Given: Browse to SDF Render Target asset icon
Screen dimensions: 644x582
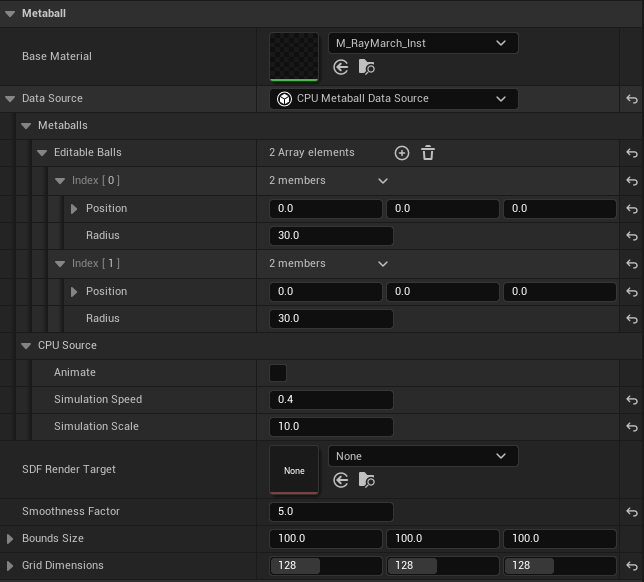Looking at the screenshot, I should coord(366,480).
